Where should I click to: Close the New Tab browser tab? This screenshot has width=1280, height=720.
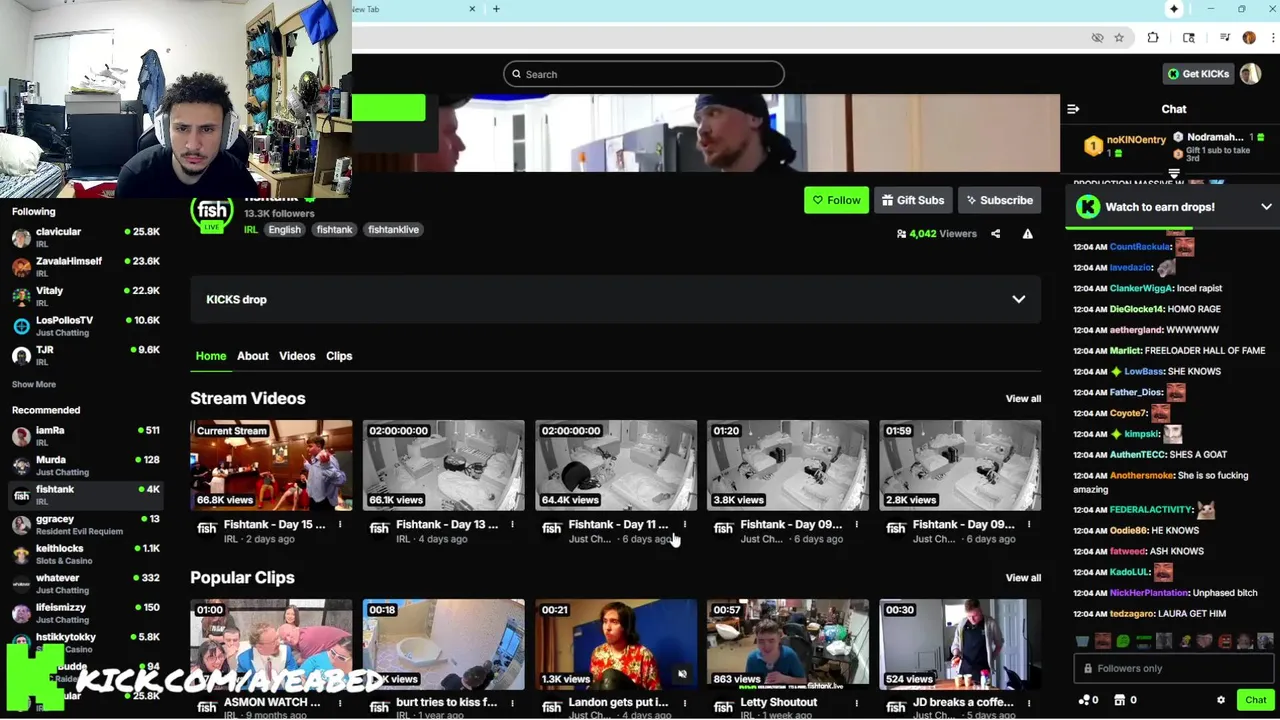click(x=472, y=9)
